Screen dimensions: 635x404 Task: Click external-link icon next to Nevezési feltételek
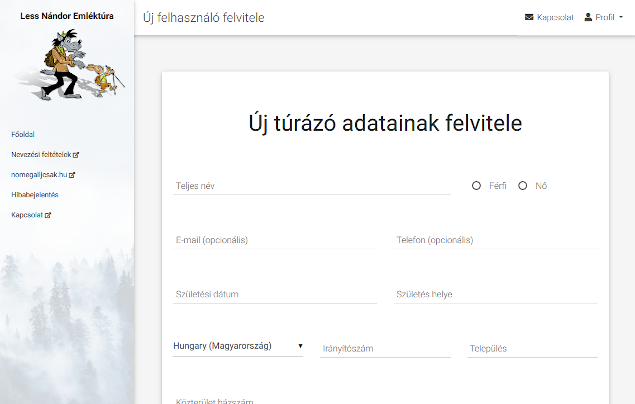pyautogui.click(x=76, y=155)
